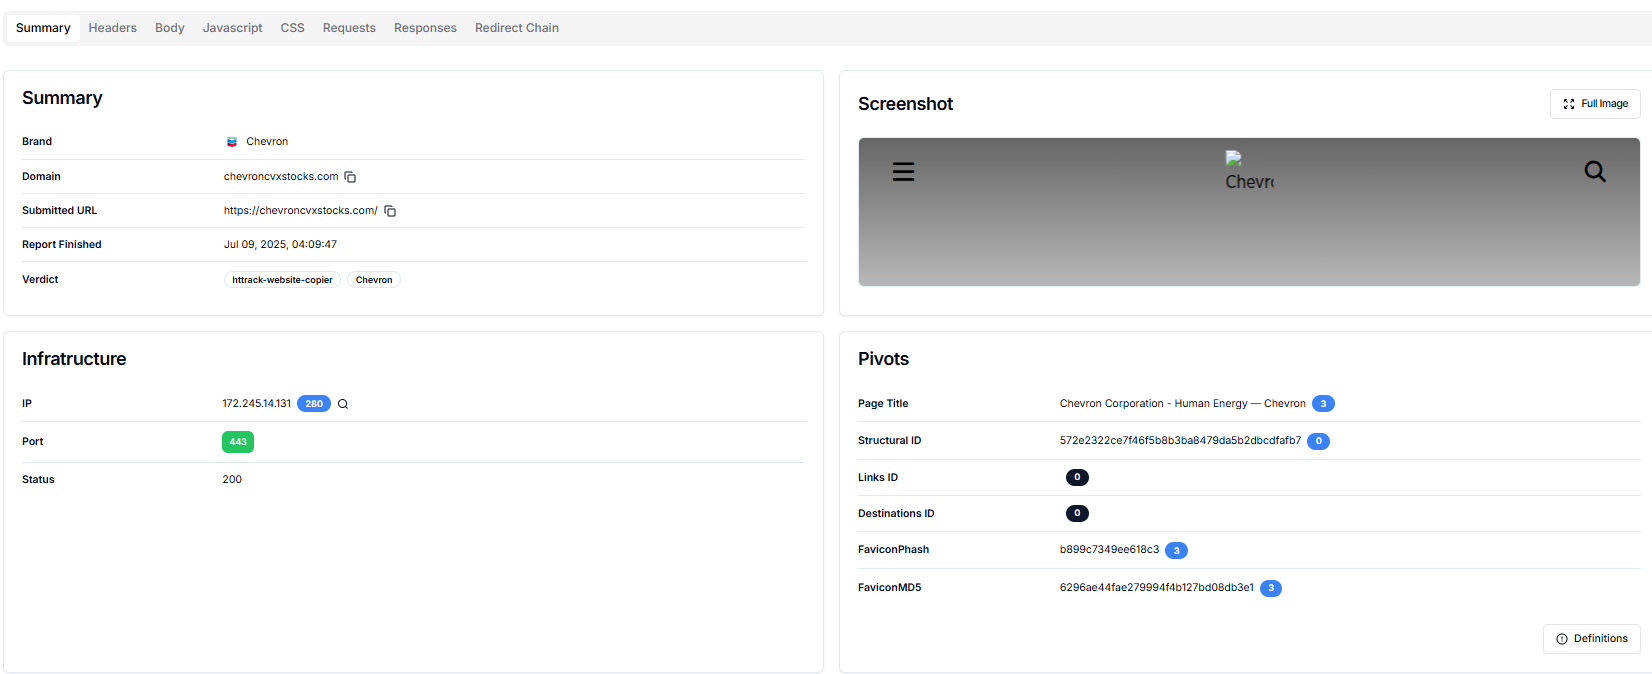
Task: Click the Links ID count badge
Action: [1077, 478]
